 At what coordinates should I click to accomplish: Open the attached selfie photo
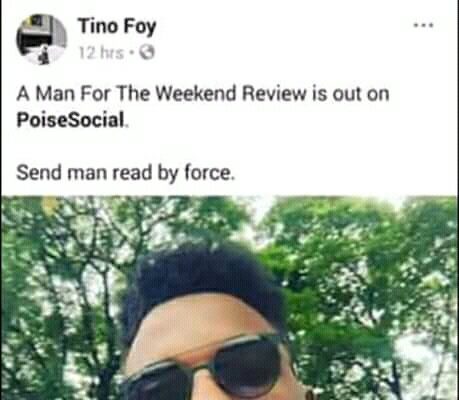pyautogui.click(x=229, y=298)
